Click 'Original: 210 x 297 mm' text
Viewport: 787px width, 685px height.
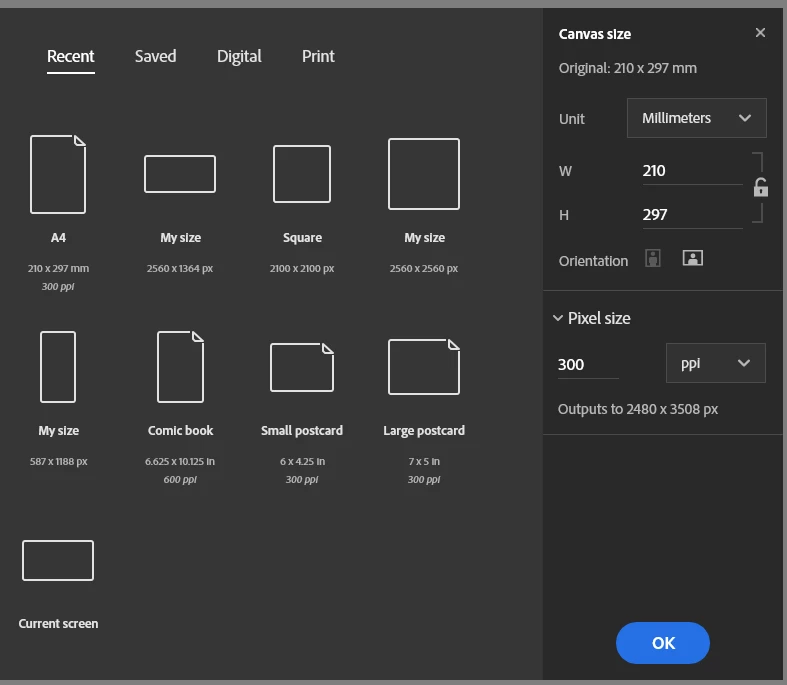pyautogui.click(x=628, y=68)
